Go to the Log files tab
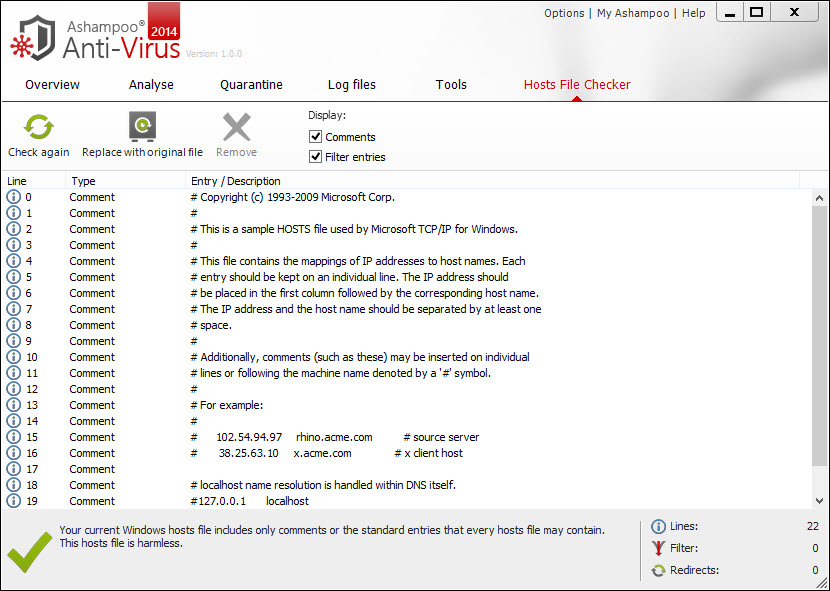 pyautogui.click(x=352, y=85)
